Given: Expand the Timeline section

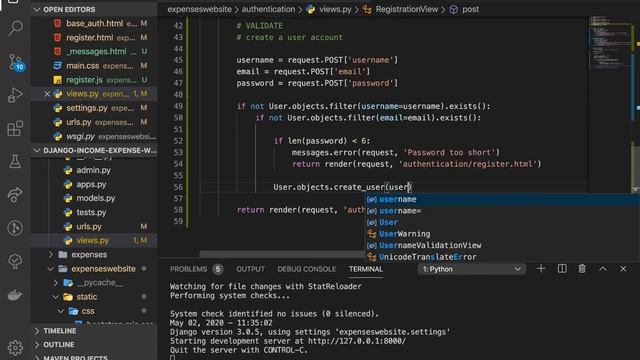Looking at the screenshot, I should pos(94,331).
